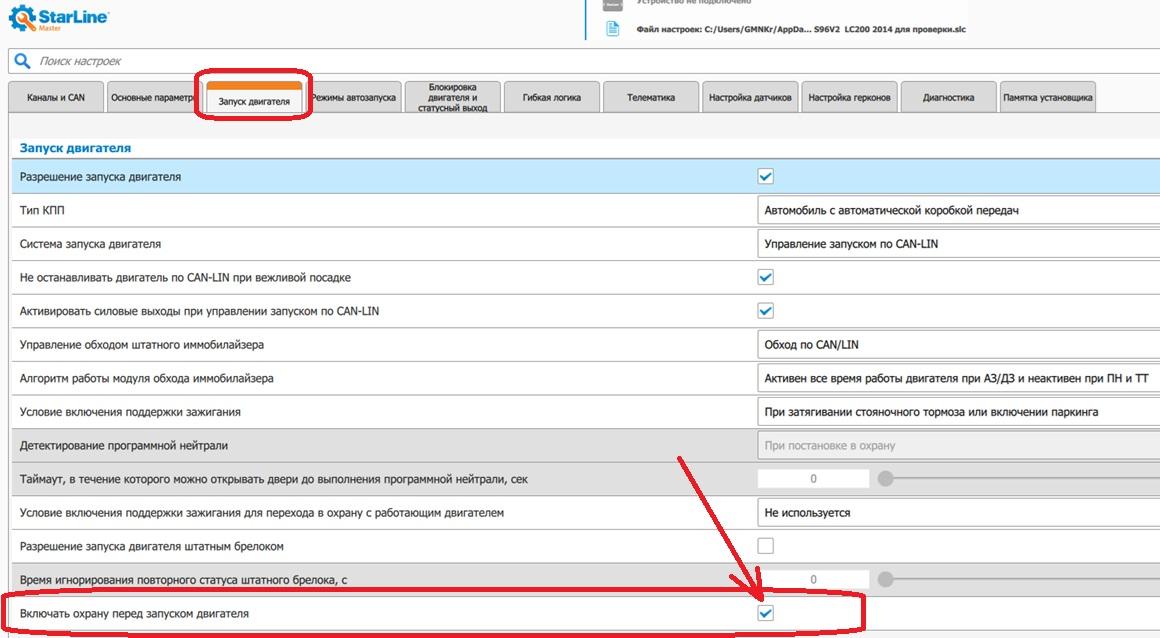Click the программной нейтрали timeout slider handle
The height and width of the screenshot is (638, 1160).
click(x=885, y=479)
